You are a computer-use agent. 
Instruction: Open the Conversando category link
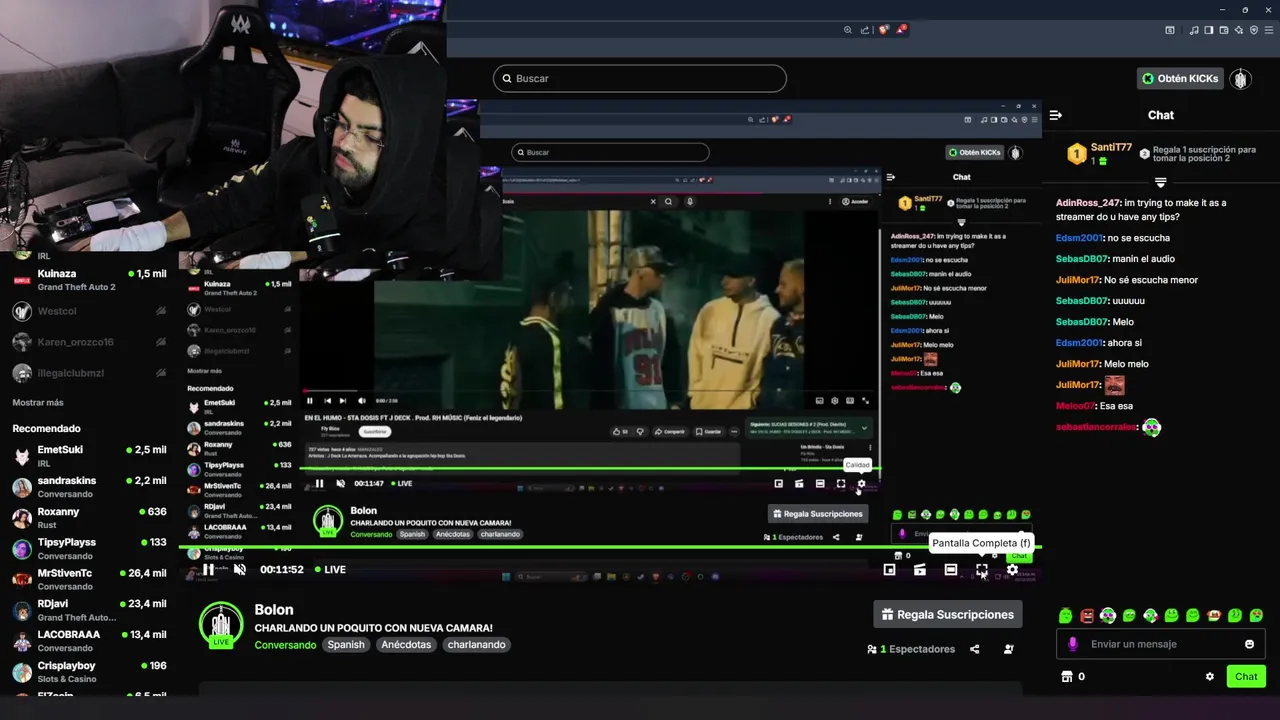pyautogui.click(x=285, y=645)
